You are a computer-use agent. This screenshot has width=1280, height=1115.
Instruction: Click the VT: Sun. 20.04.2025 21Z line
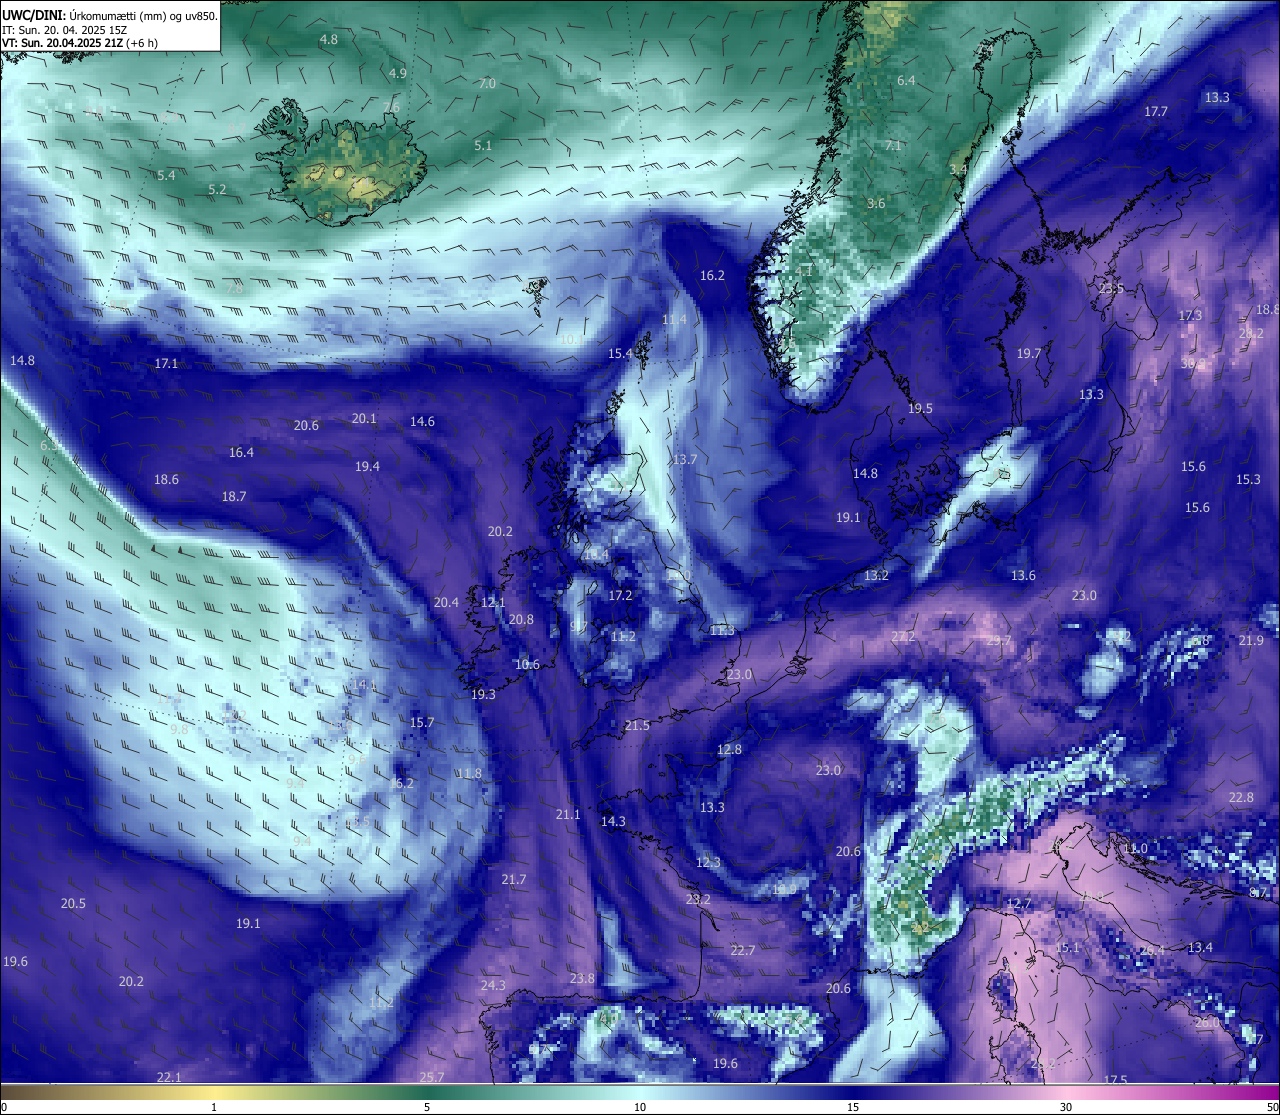(x=79, y=43)
